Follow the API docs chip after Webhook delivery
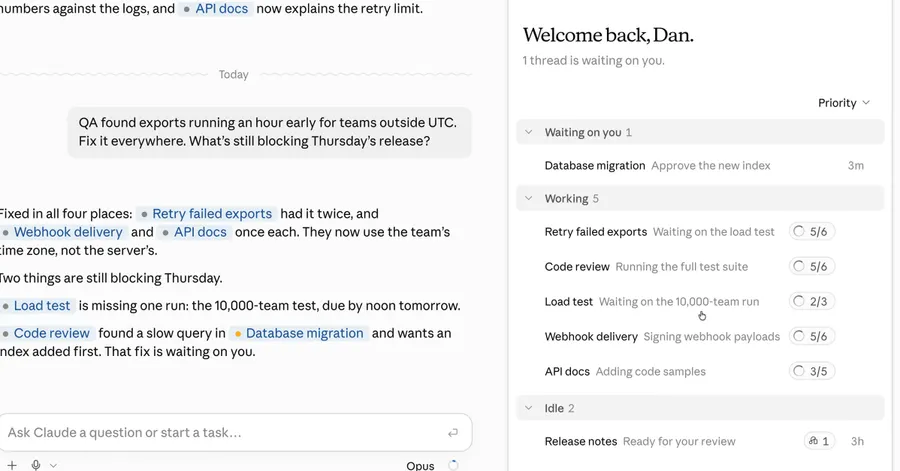The image size is (900, 471). [195, 232]
